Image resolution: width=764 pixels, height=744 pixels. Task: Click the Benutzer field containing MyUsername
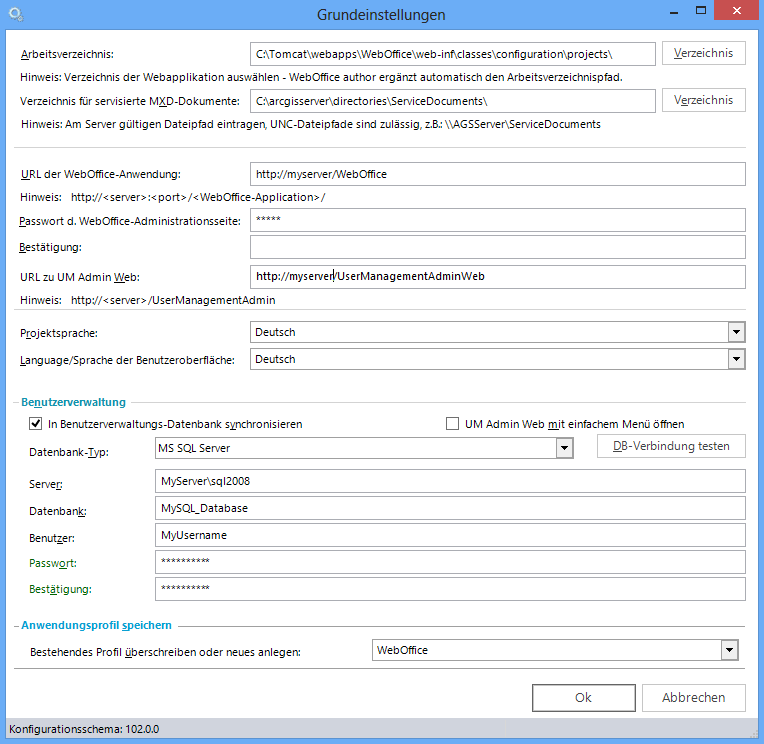[x=450, y=535]
